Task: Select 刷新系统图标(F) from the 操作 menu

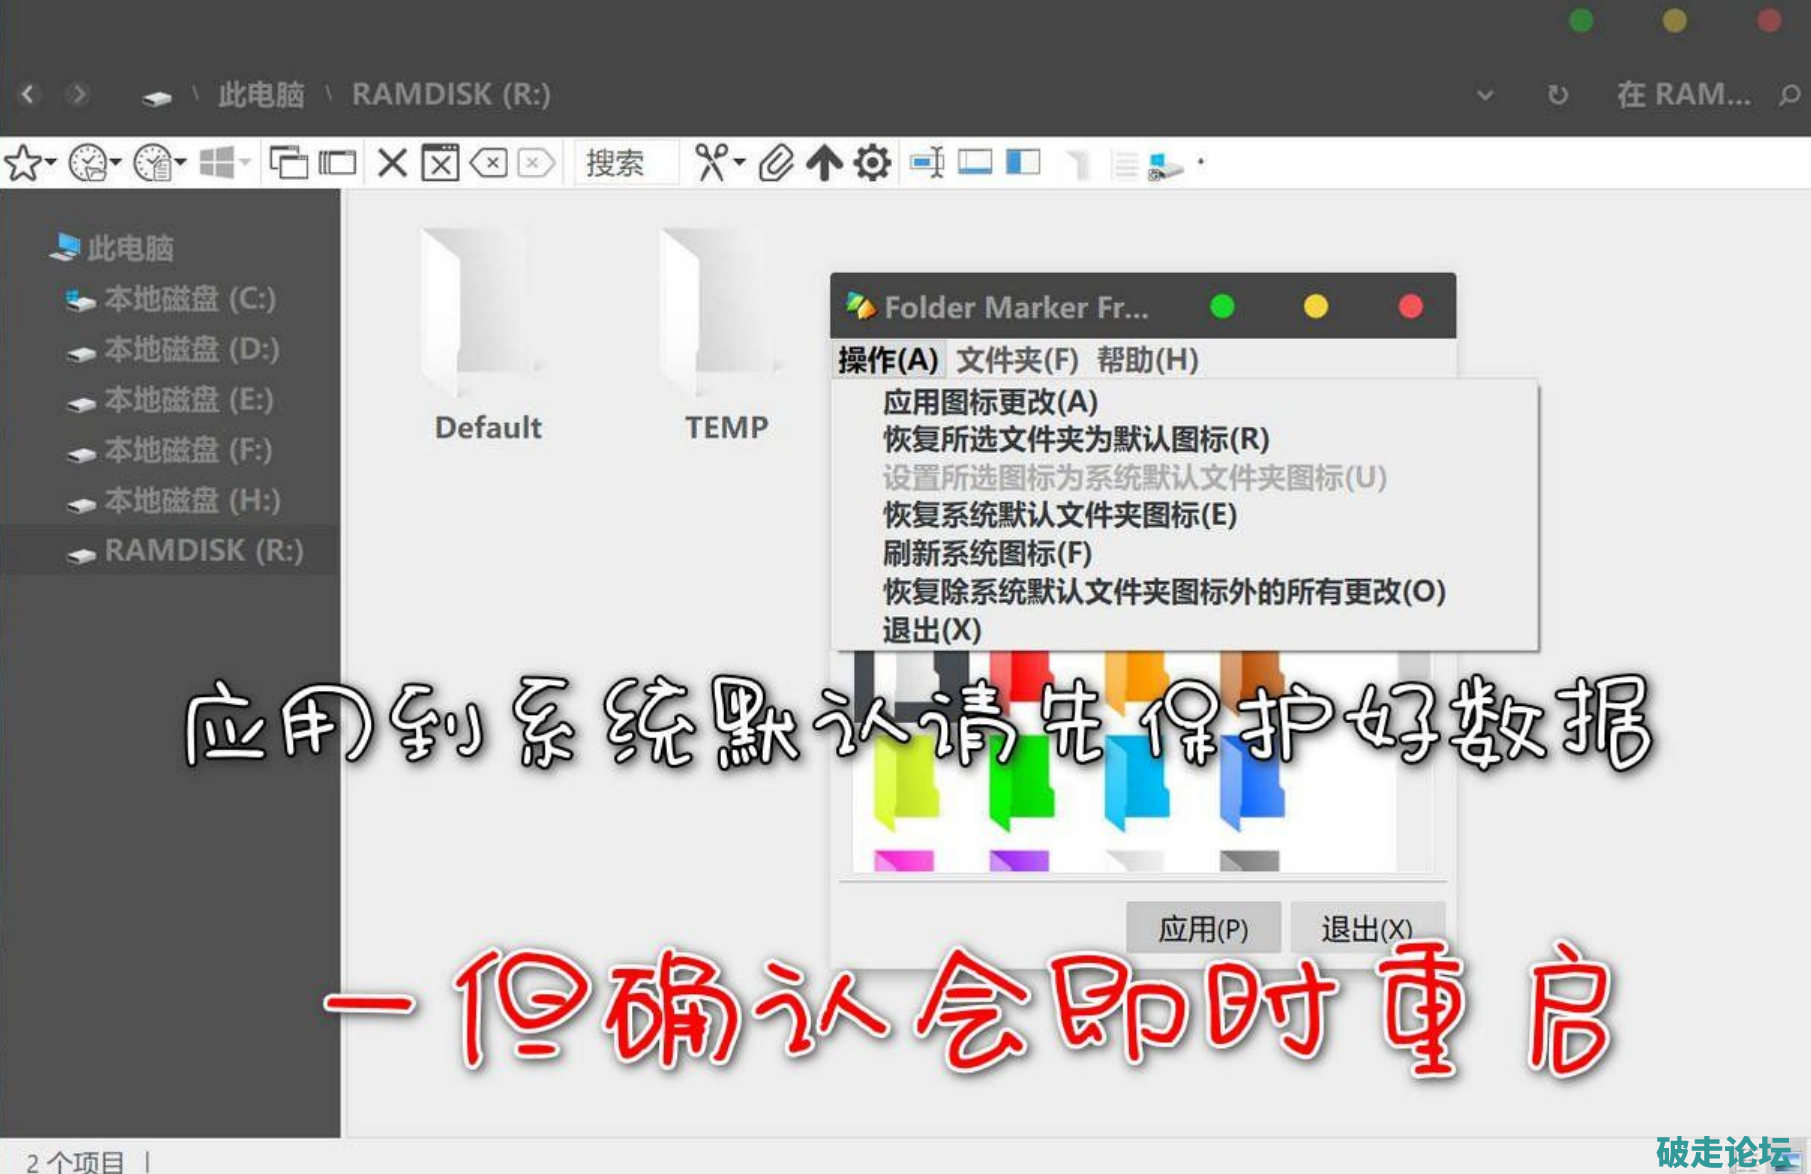Action: coord(985,554)
